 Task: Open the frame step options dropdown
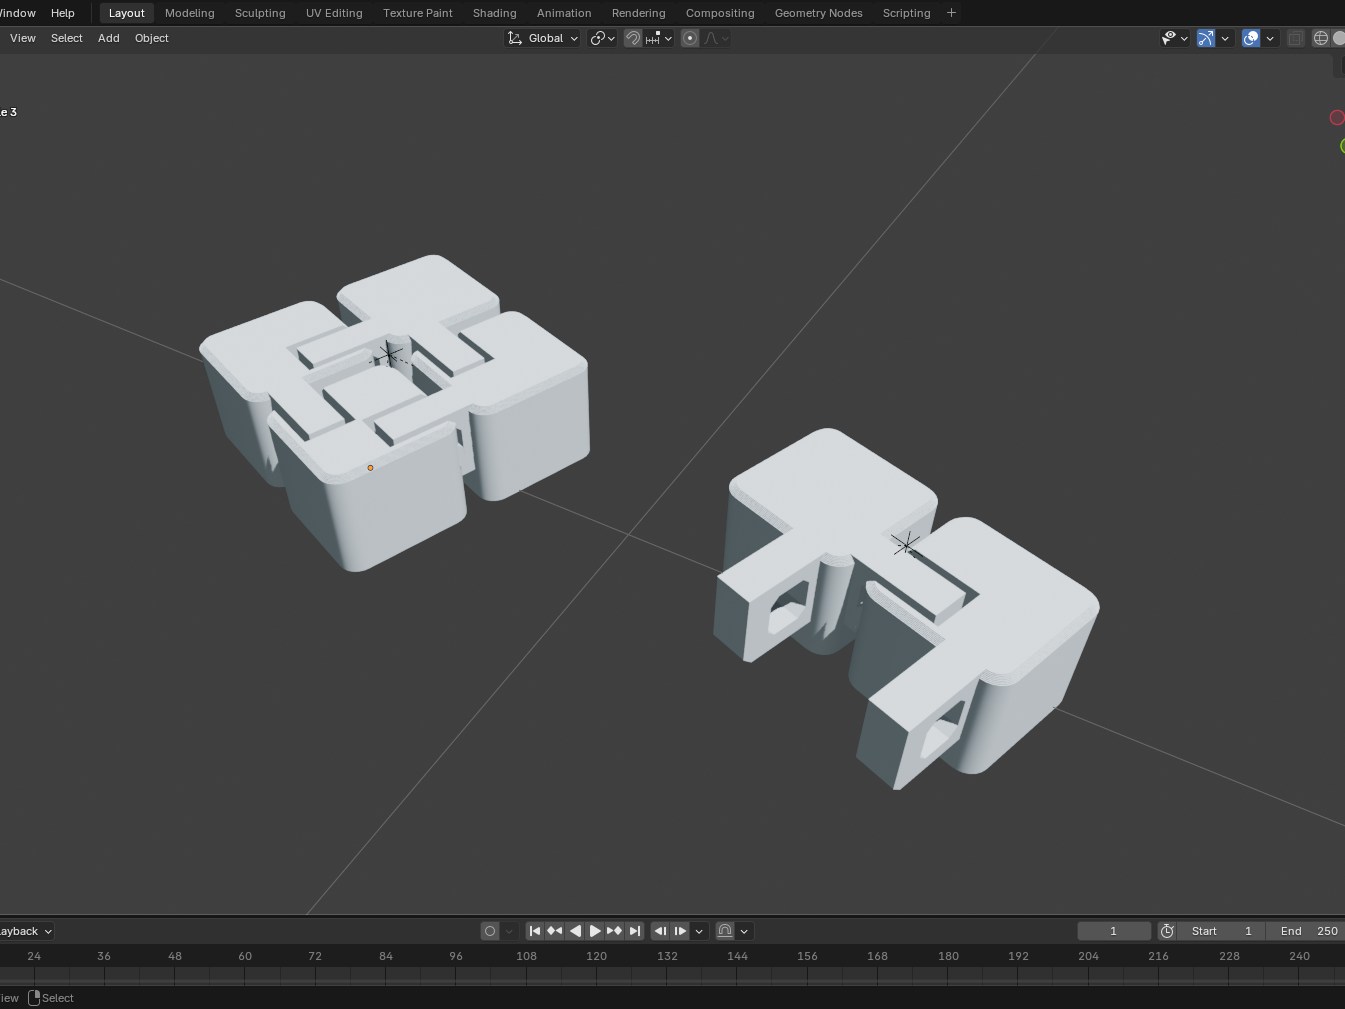pos(699,931)
